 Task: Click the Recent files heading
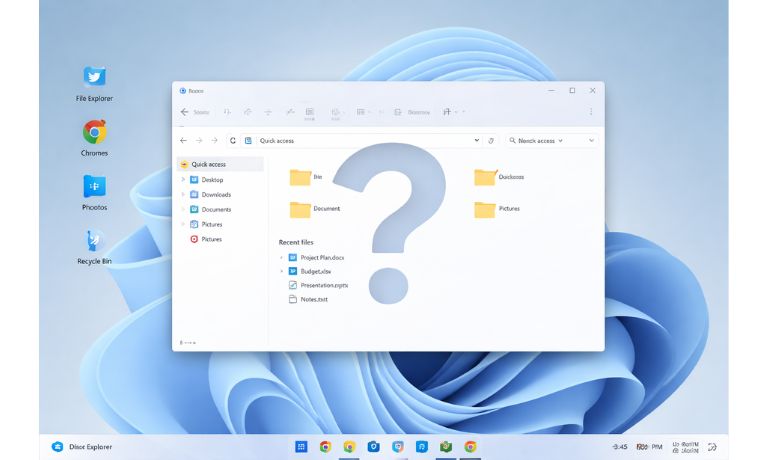pos(296,242)
